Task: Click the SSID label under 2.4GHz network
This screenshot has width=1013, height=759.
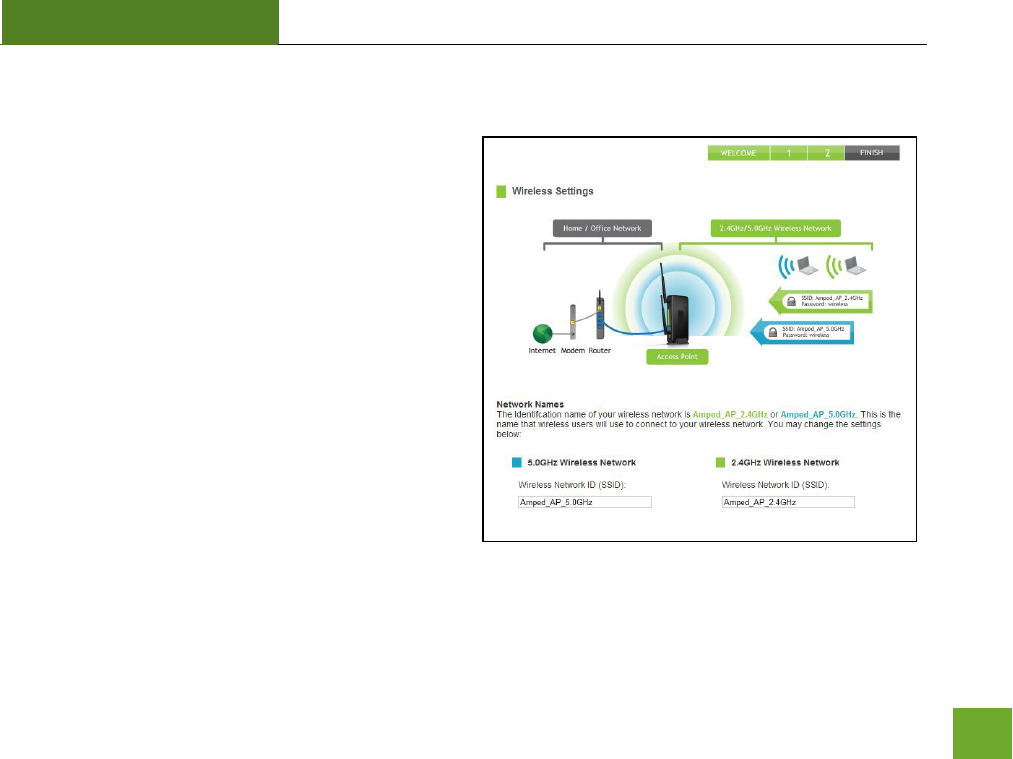Action: pos(775,484)
